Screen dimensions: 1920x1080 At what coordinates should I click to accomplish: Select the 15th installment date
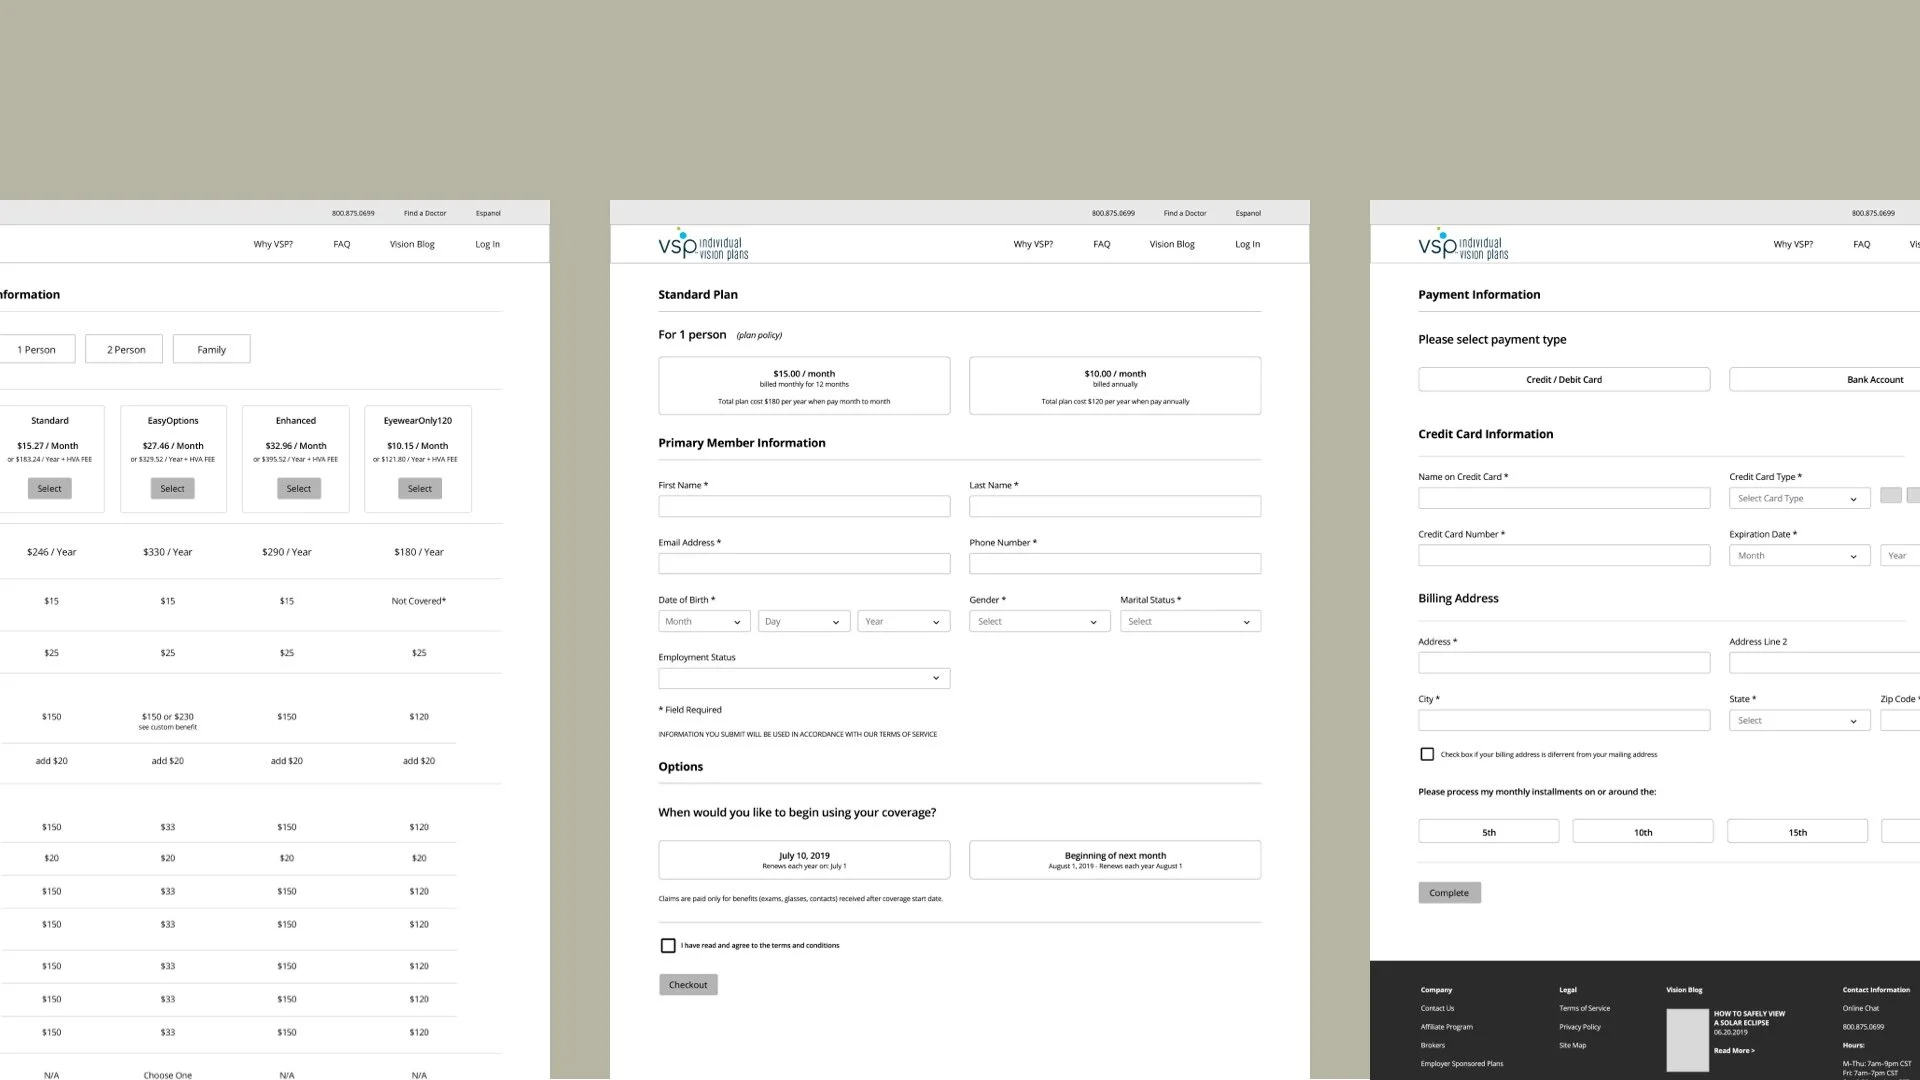coord(1798,832)
